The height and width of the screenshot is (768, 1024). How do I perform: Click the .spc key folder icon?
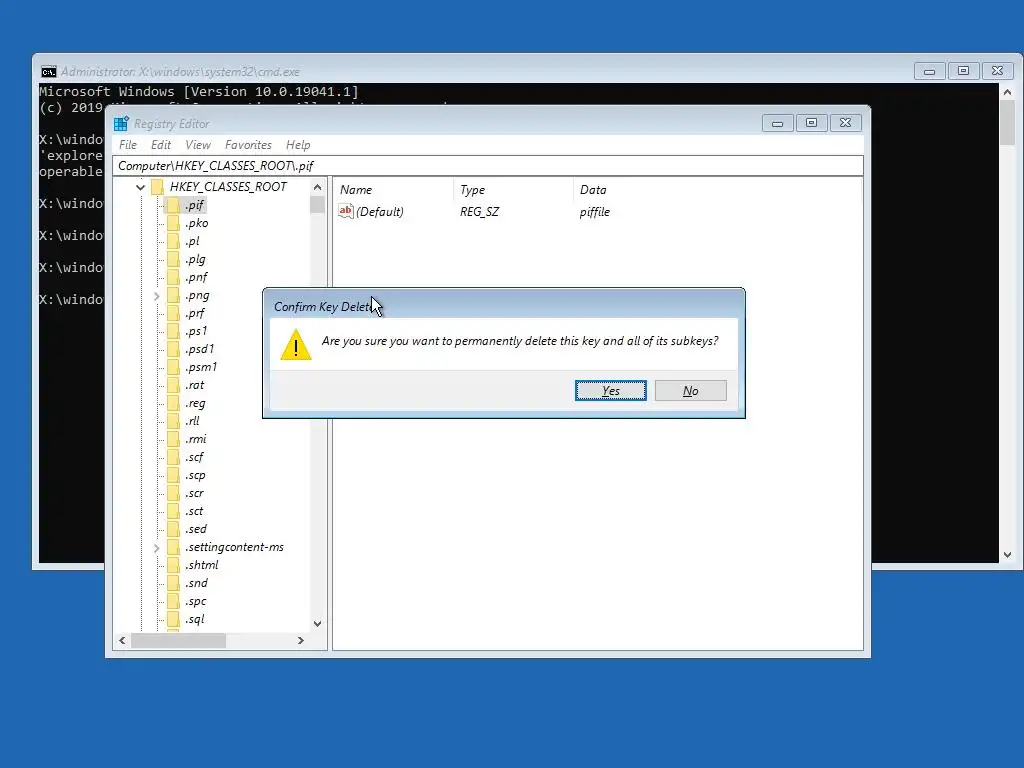pyautogui.click(x=173, y=601)
